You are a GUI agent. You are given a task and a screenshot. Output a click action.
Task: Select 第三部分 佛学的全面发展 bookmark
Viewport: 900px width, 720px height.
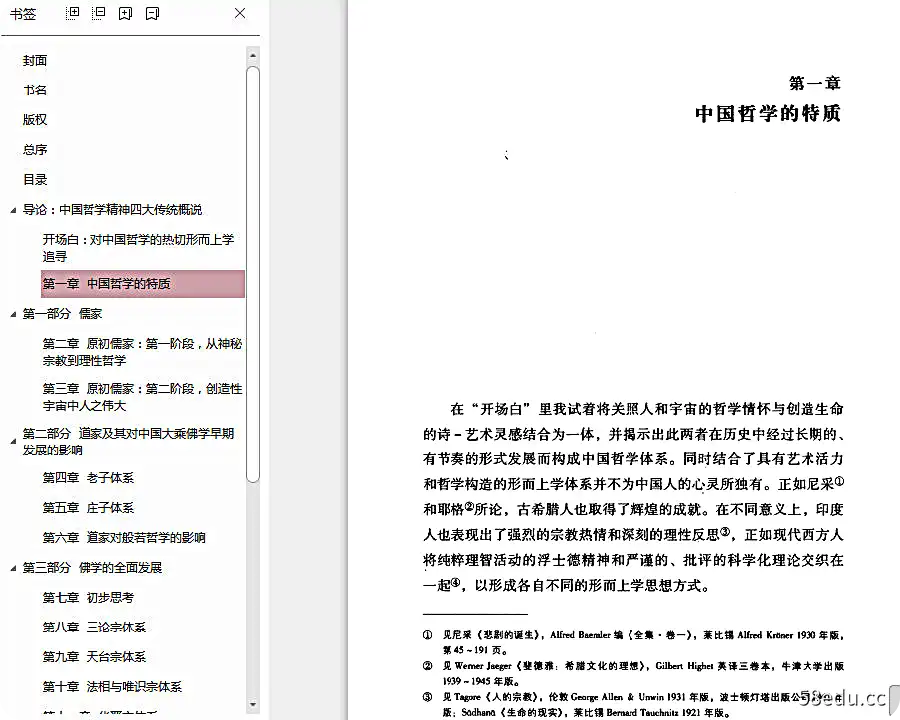point(92,568)
